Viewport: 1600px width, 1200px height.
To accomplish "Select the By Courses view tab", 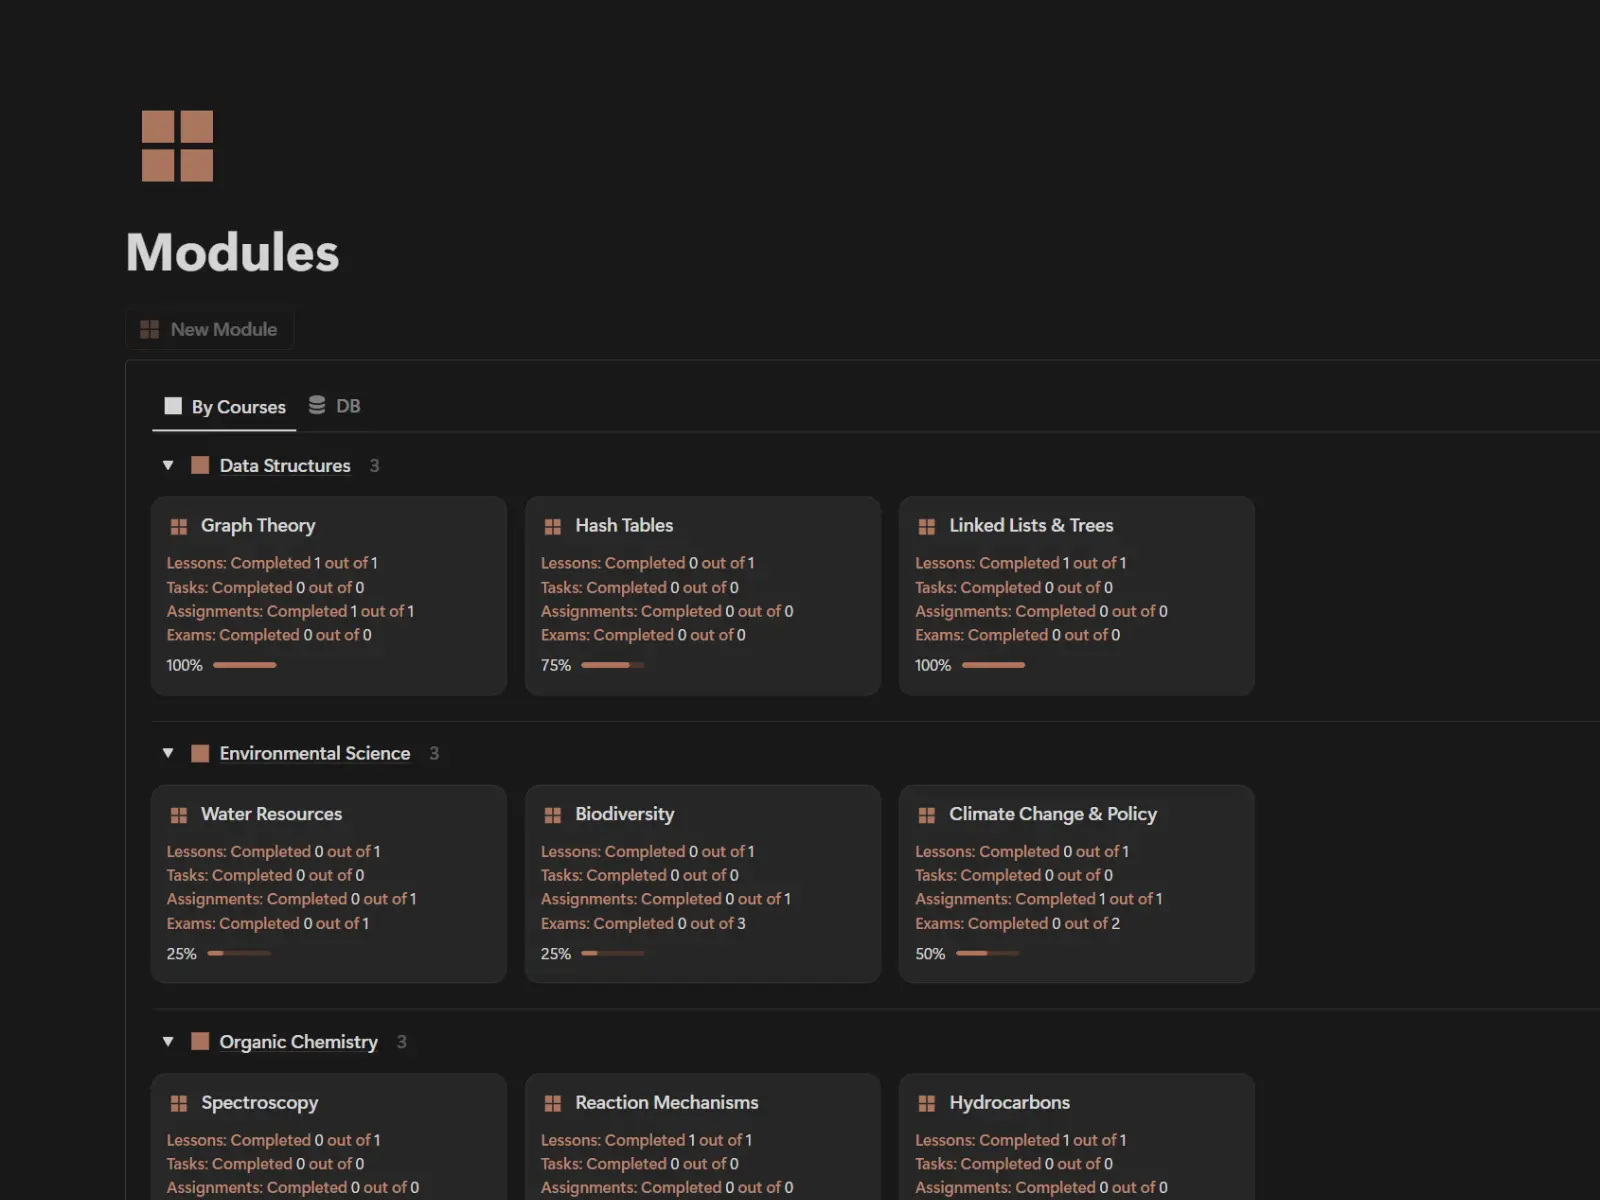I will point(225,407).
